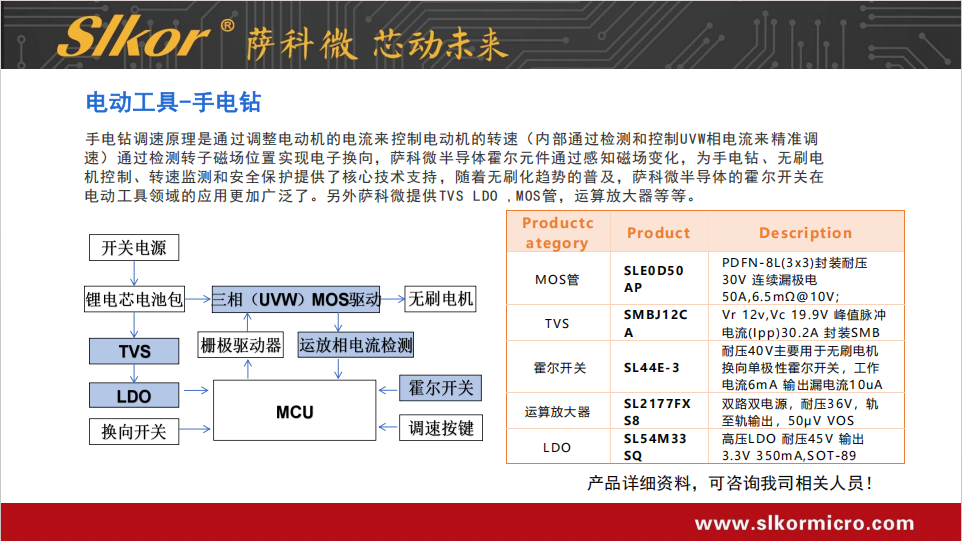Click the note 产品详细资料，可咨询我司相关人员
962x541 pixels.
click(730, 483)
